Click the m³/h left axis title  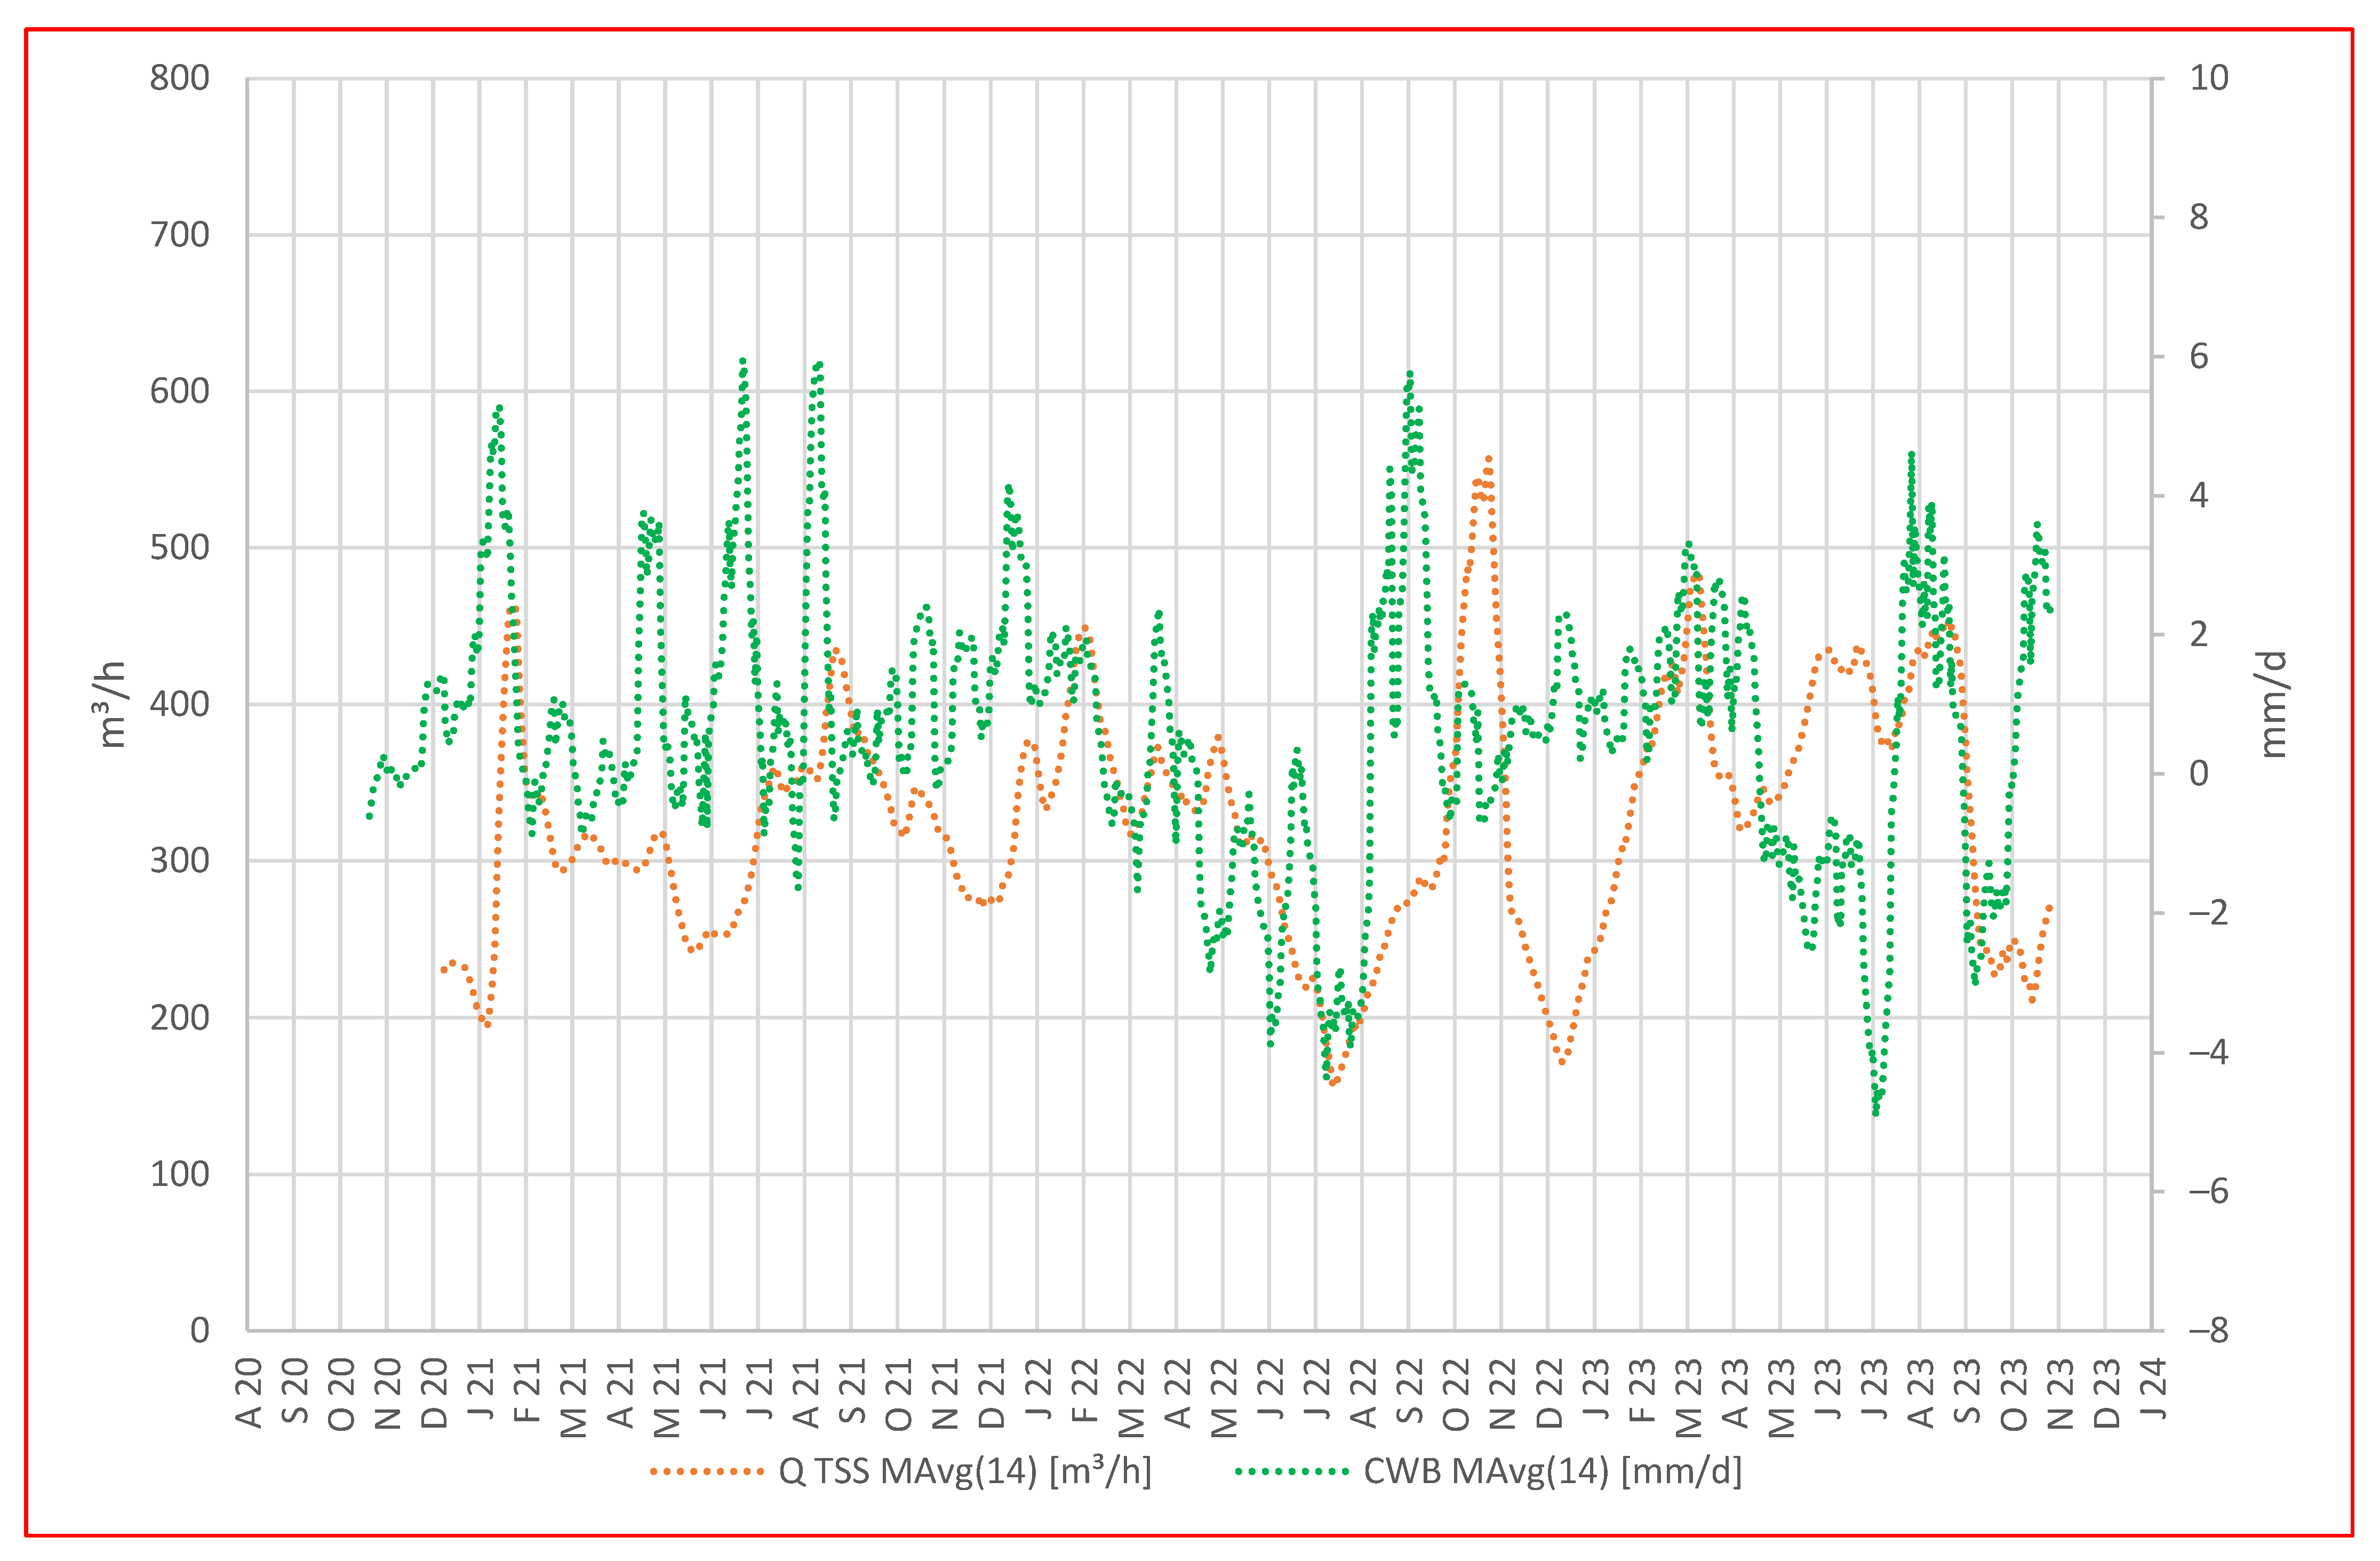click(x=112, y=704)
